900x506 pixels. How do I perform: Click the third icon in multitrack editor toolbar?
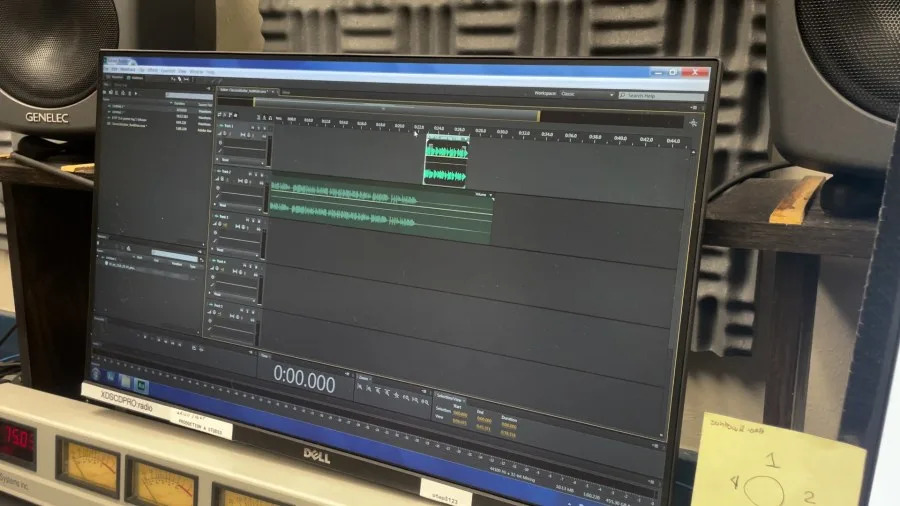[230, 115]
